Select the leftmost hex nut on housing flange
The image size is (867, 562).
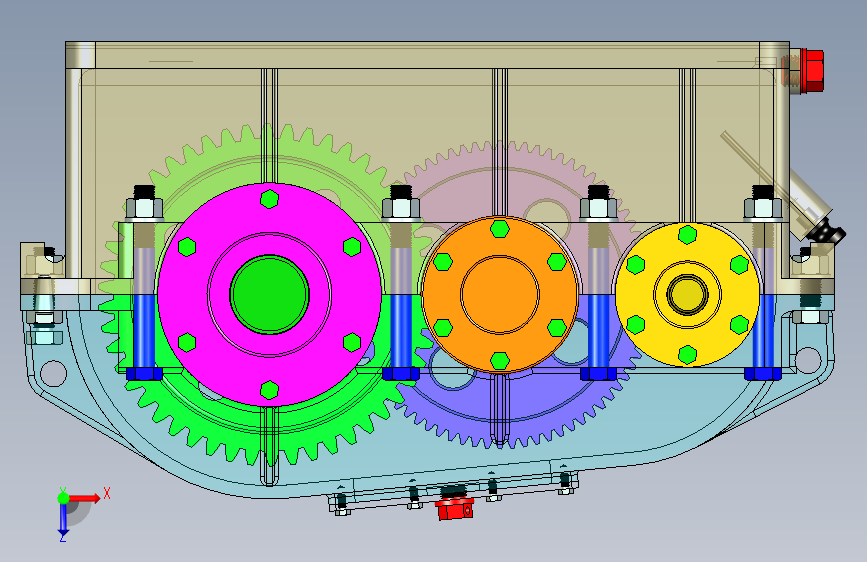click(x=144, y=209)
